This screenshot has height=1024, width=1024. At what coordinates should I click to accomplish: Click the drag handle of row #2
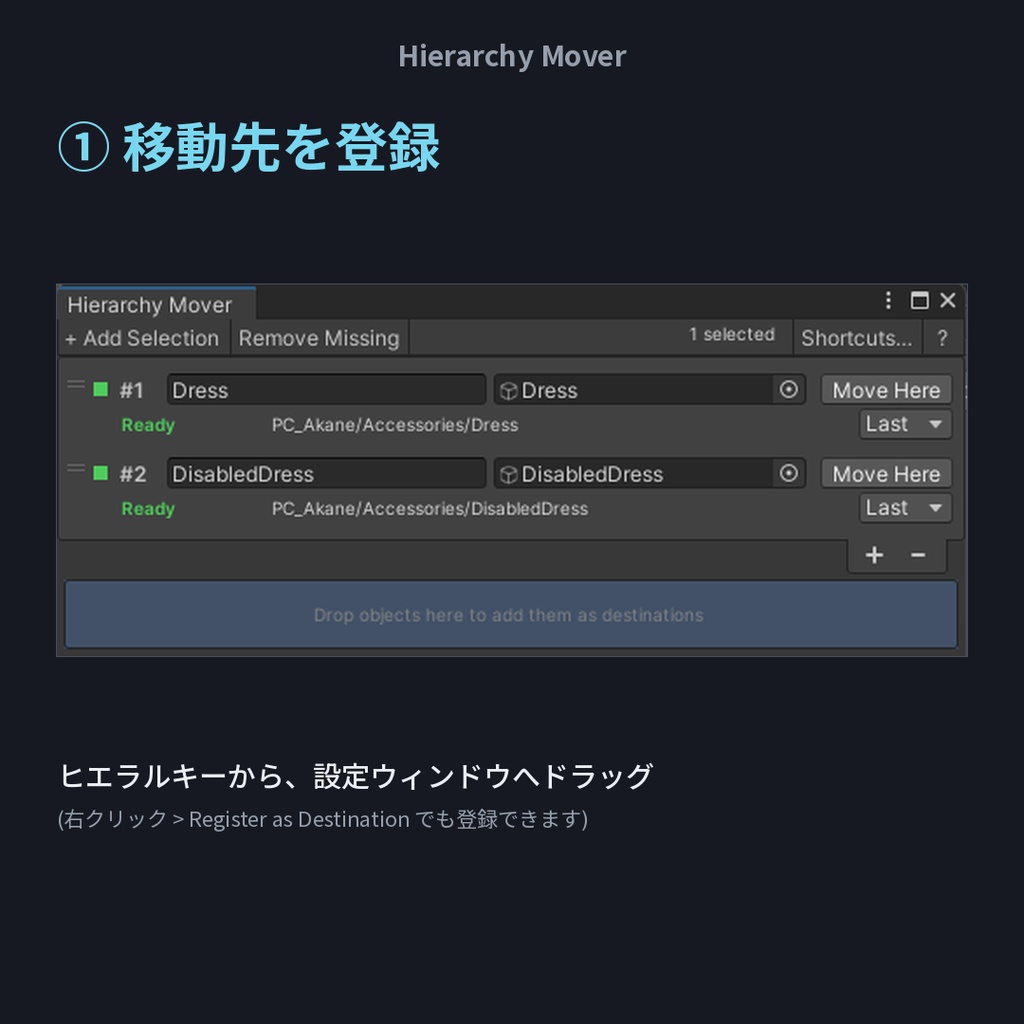pos(76,468)
